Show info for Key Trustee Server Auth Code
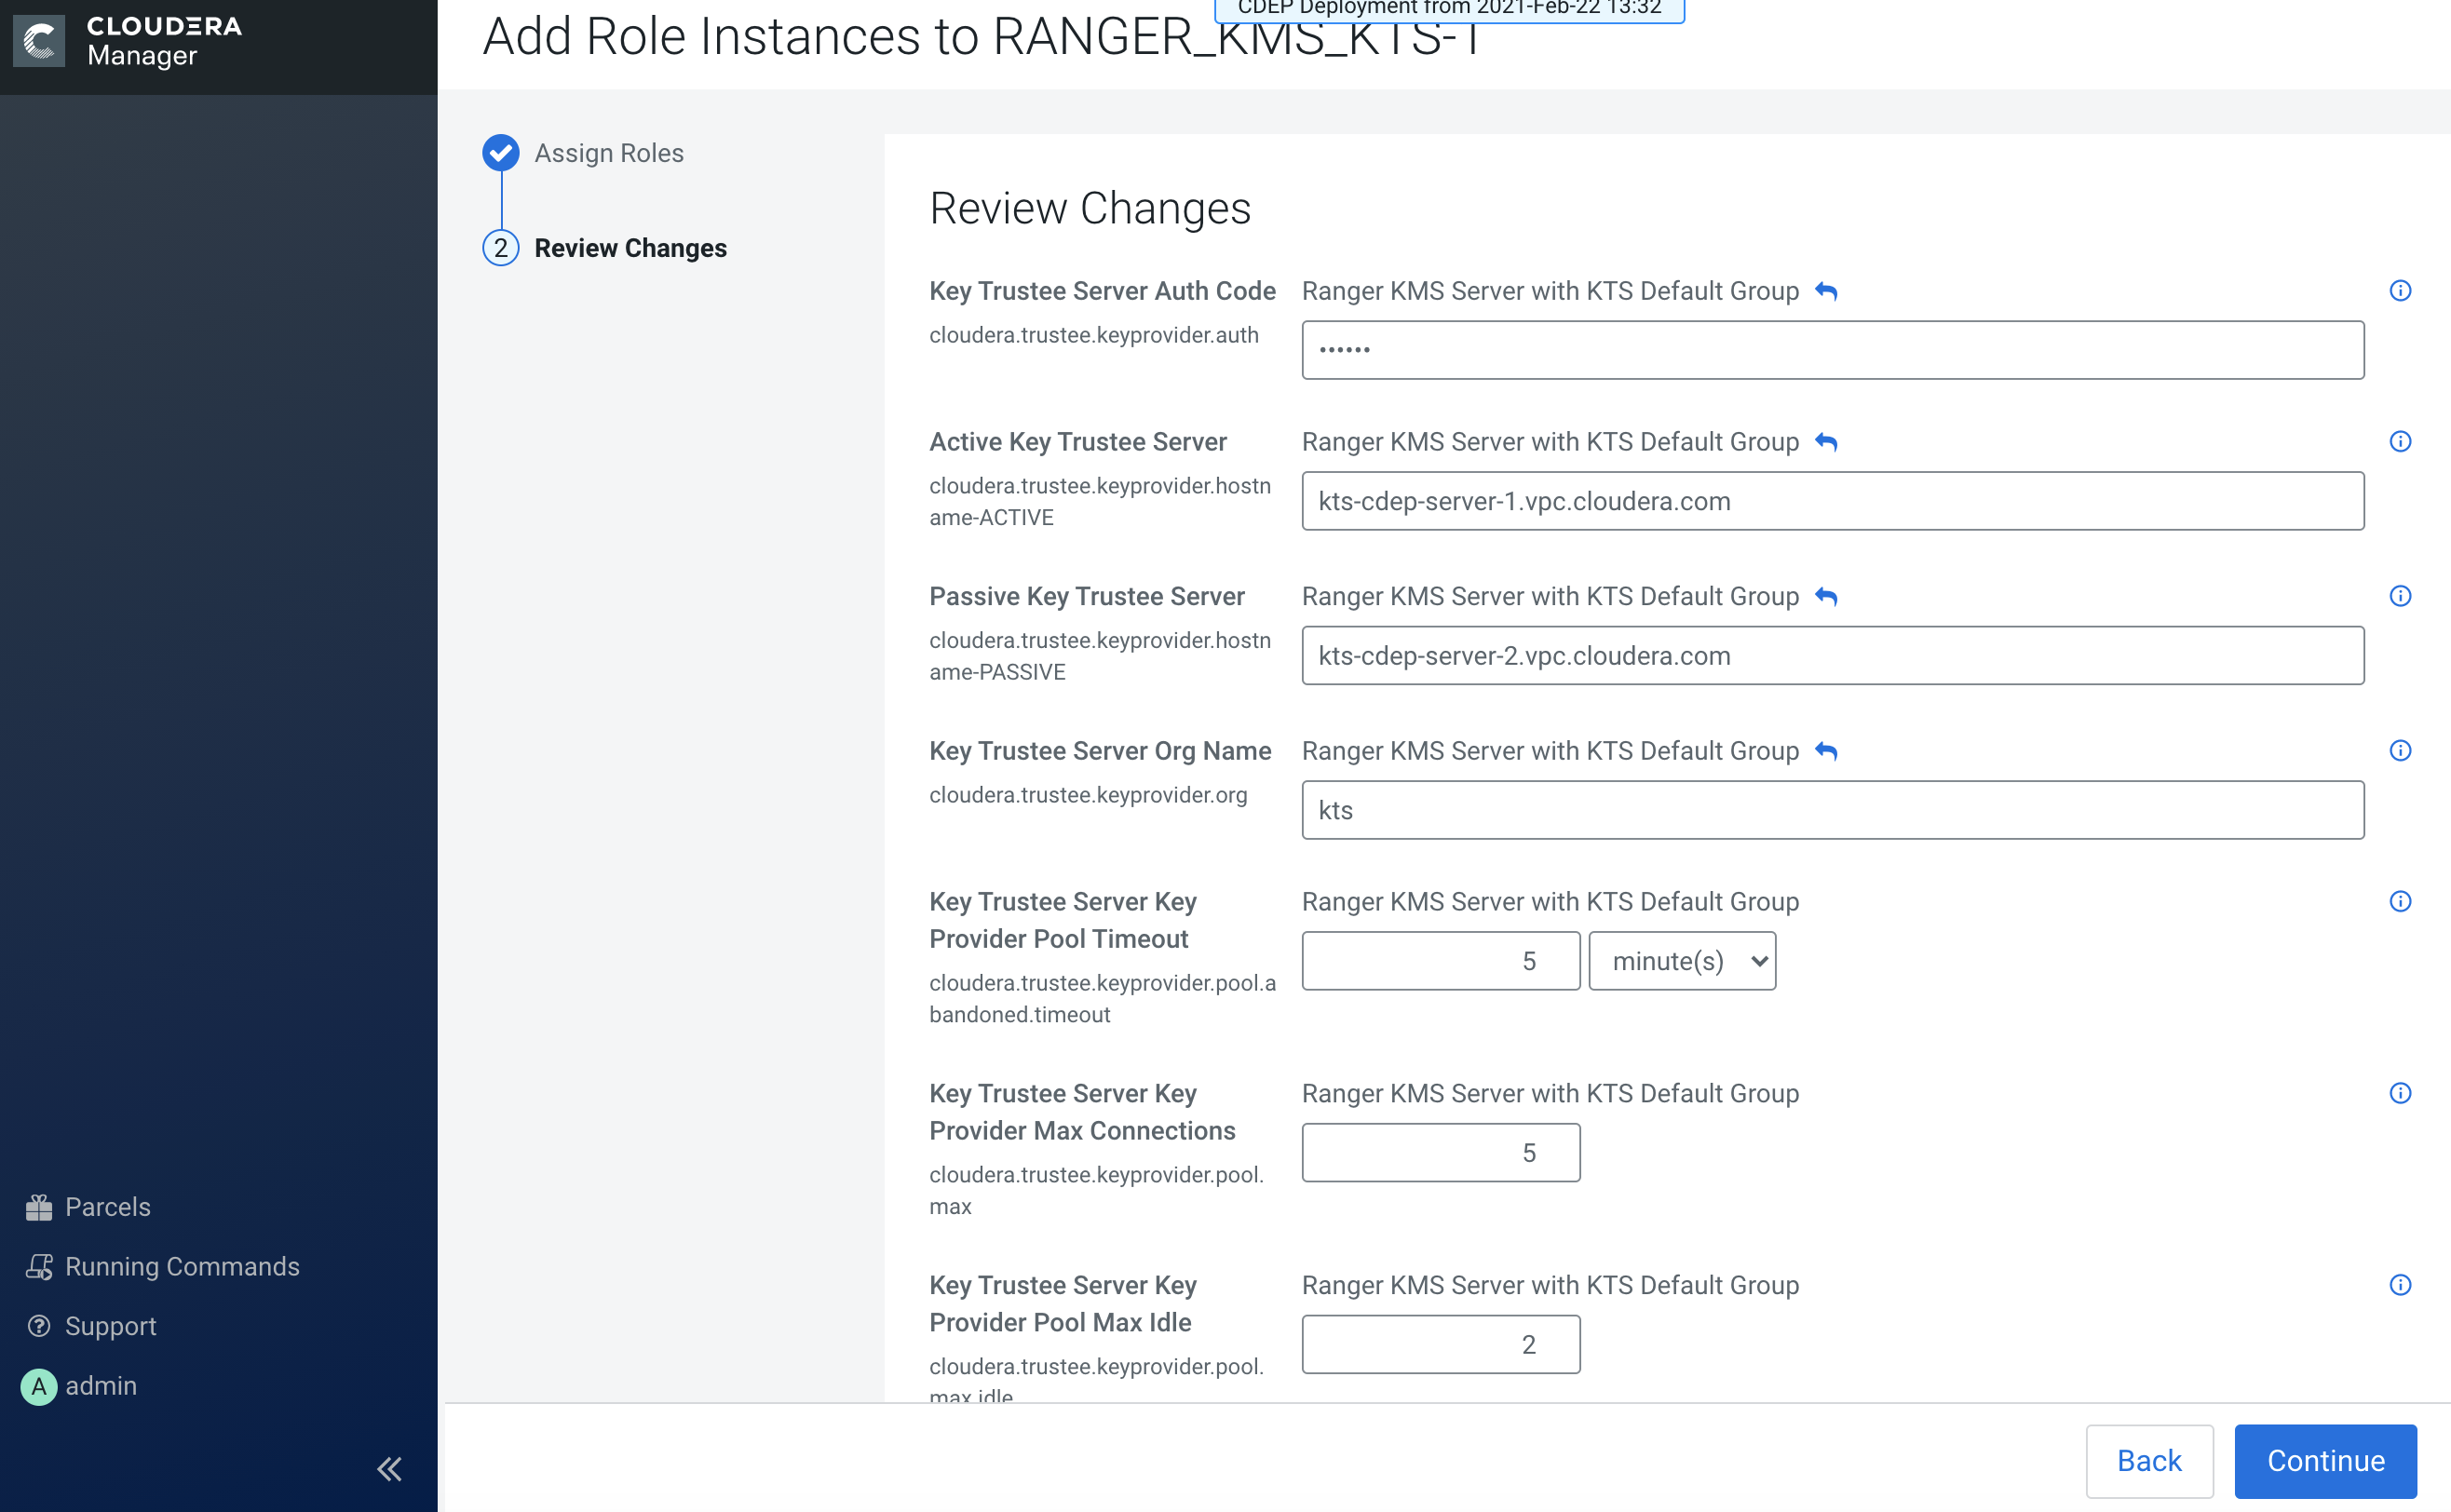 coord(2399,291)
